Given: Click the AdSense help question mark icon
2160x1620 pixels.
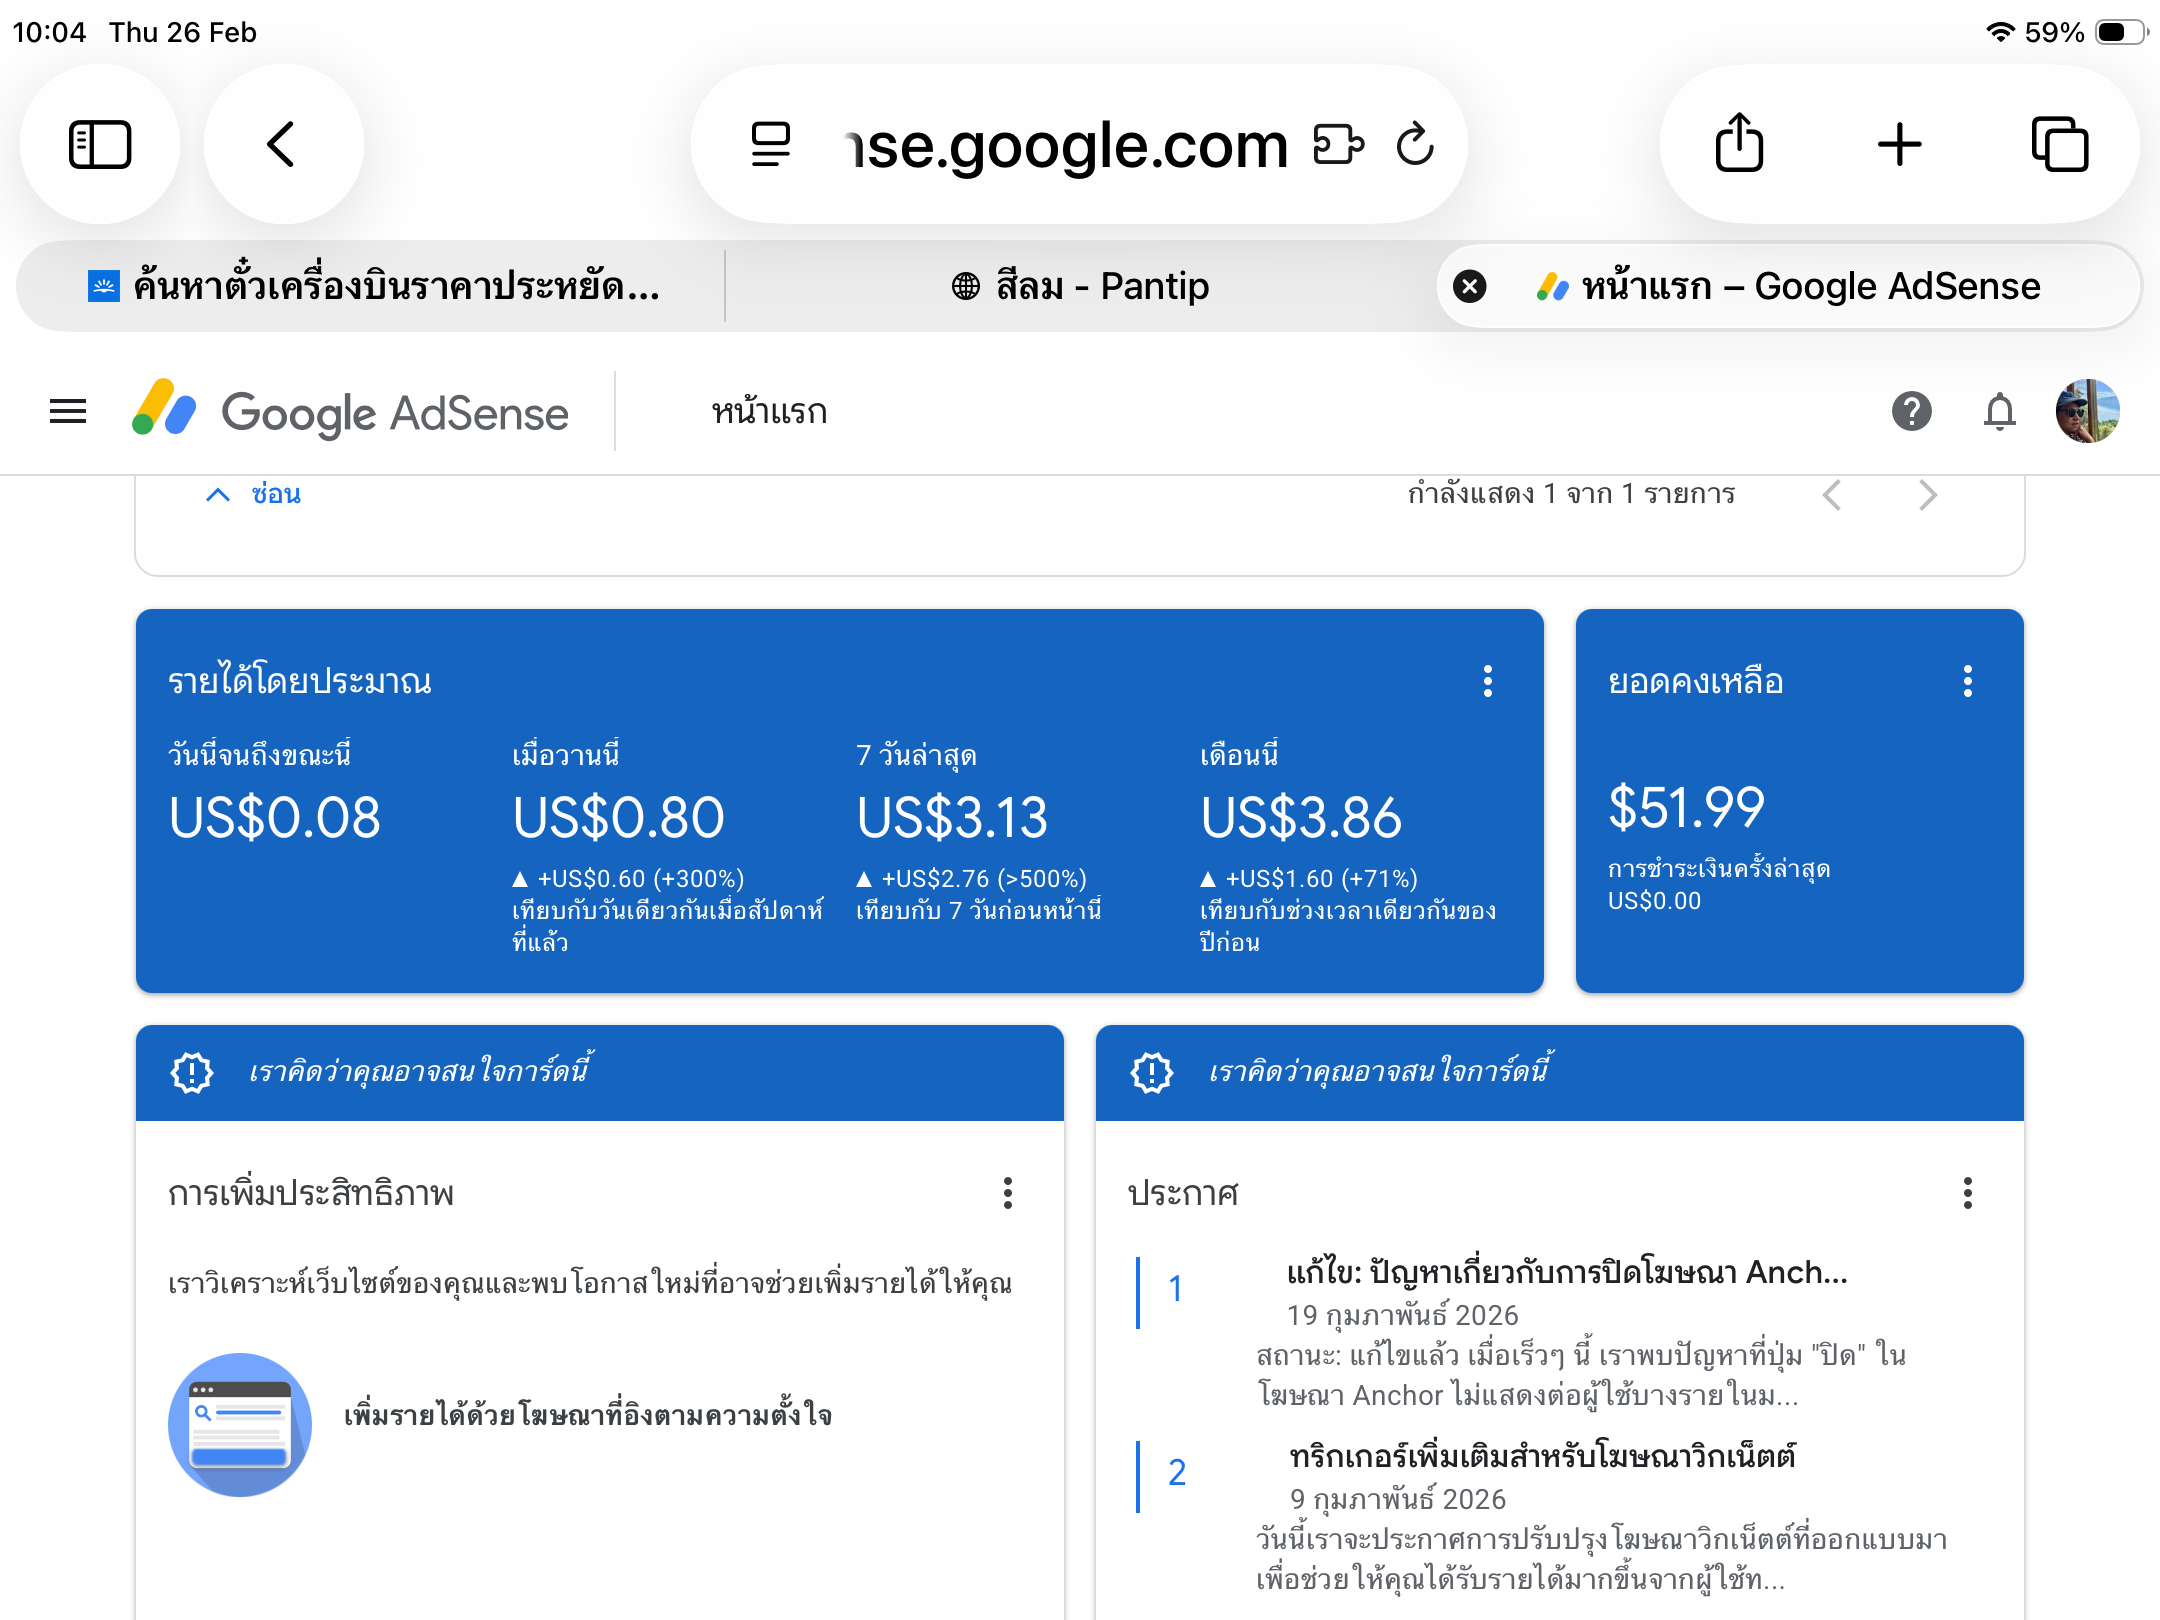Looking at the screenshot, I should [1911, 411].
